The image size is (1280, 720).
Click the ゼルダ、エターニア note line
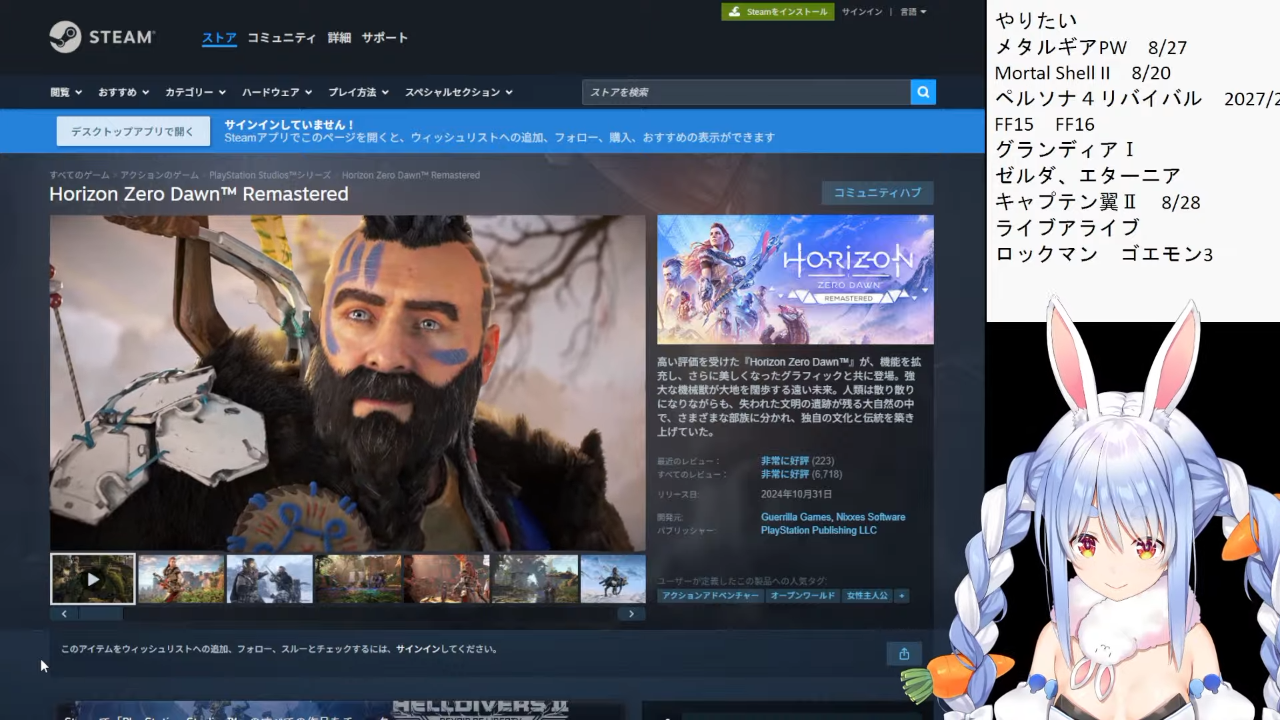1088,176
